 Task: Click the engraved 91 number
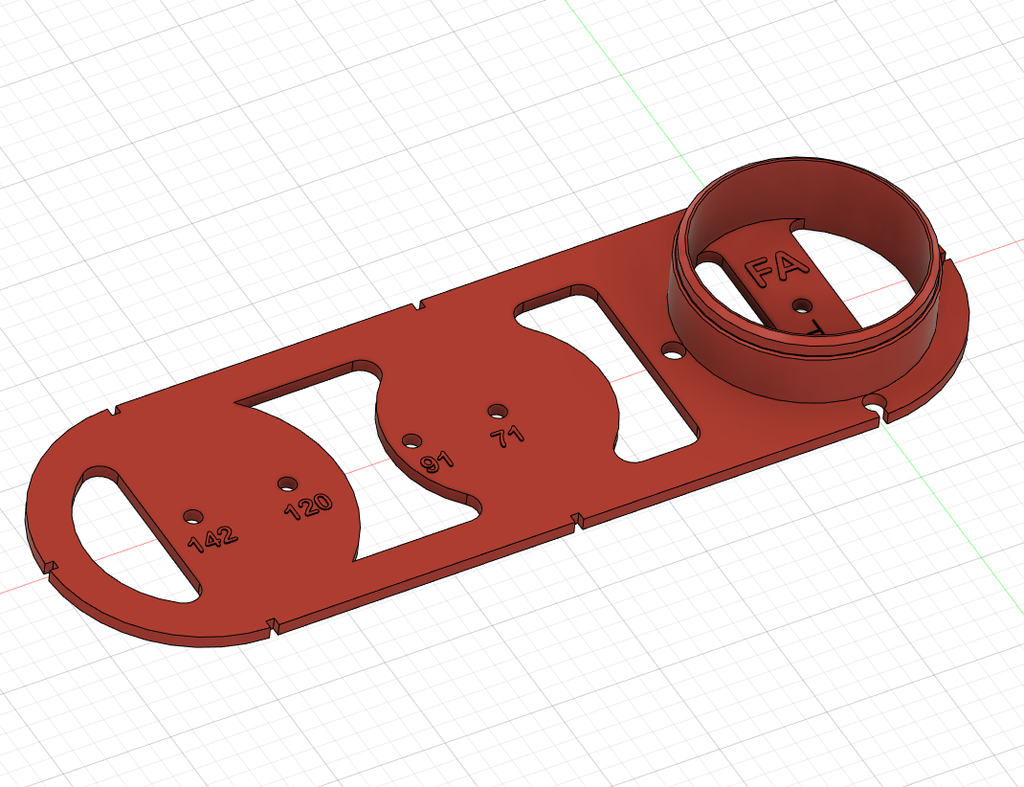click(x=437, y=462)
